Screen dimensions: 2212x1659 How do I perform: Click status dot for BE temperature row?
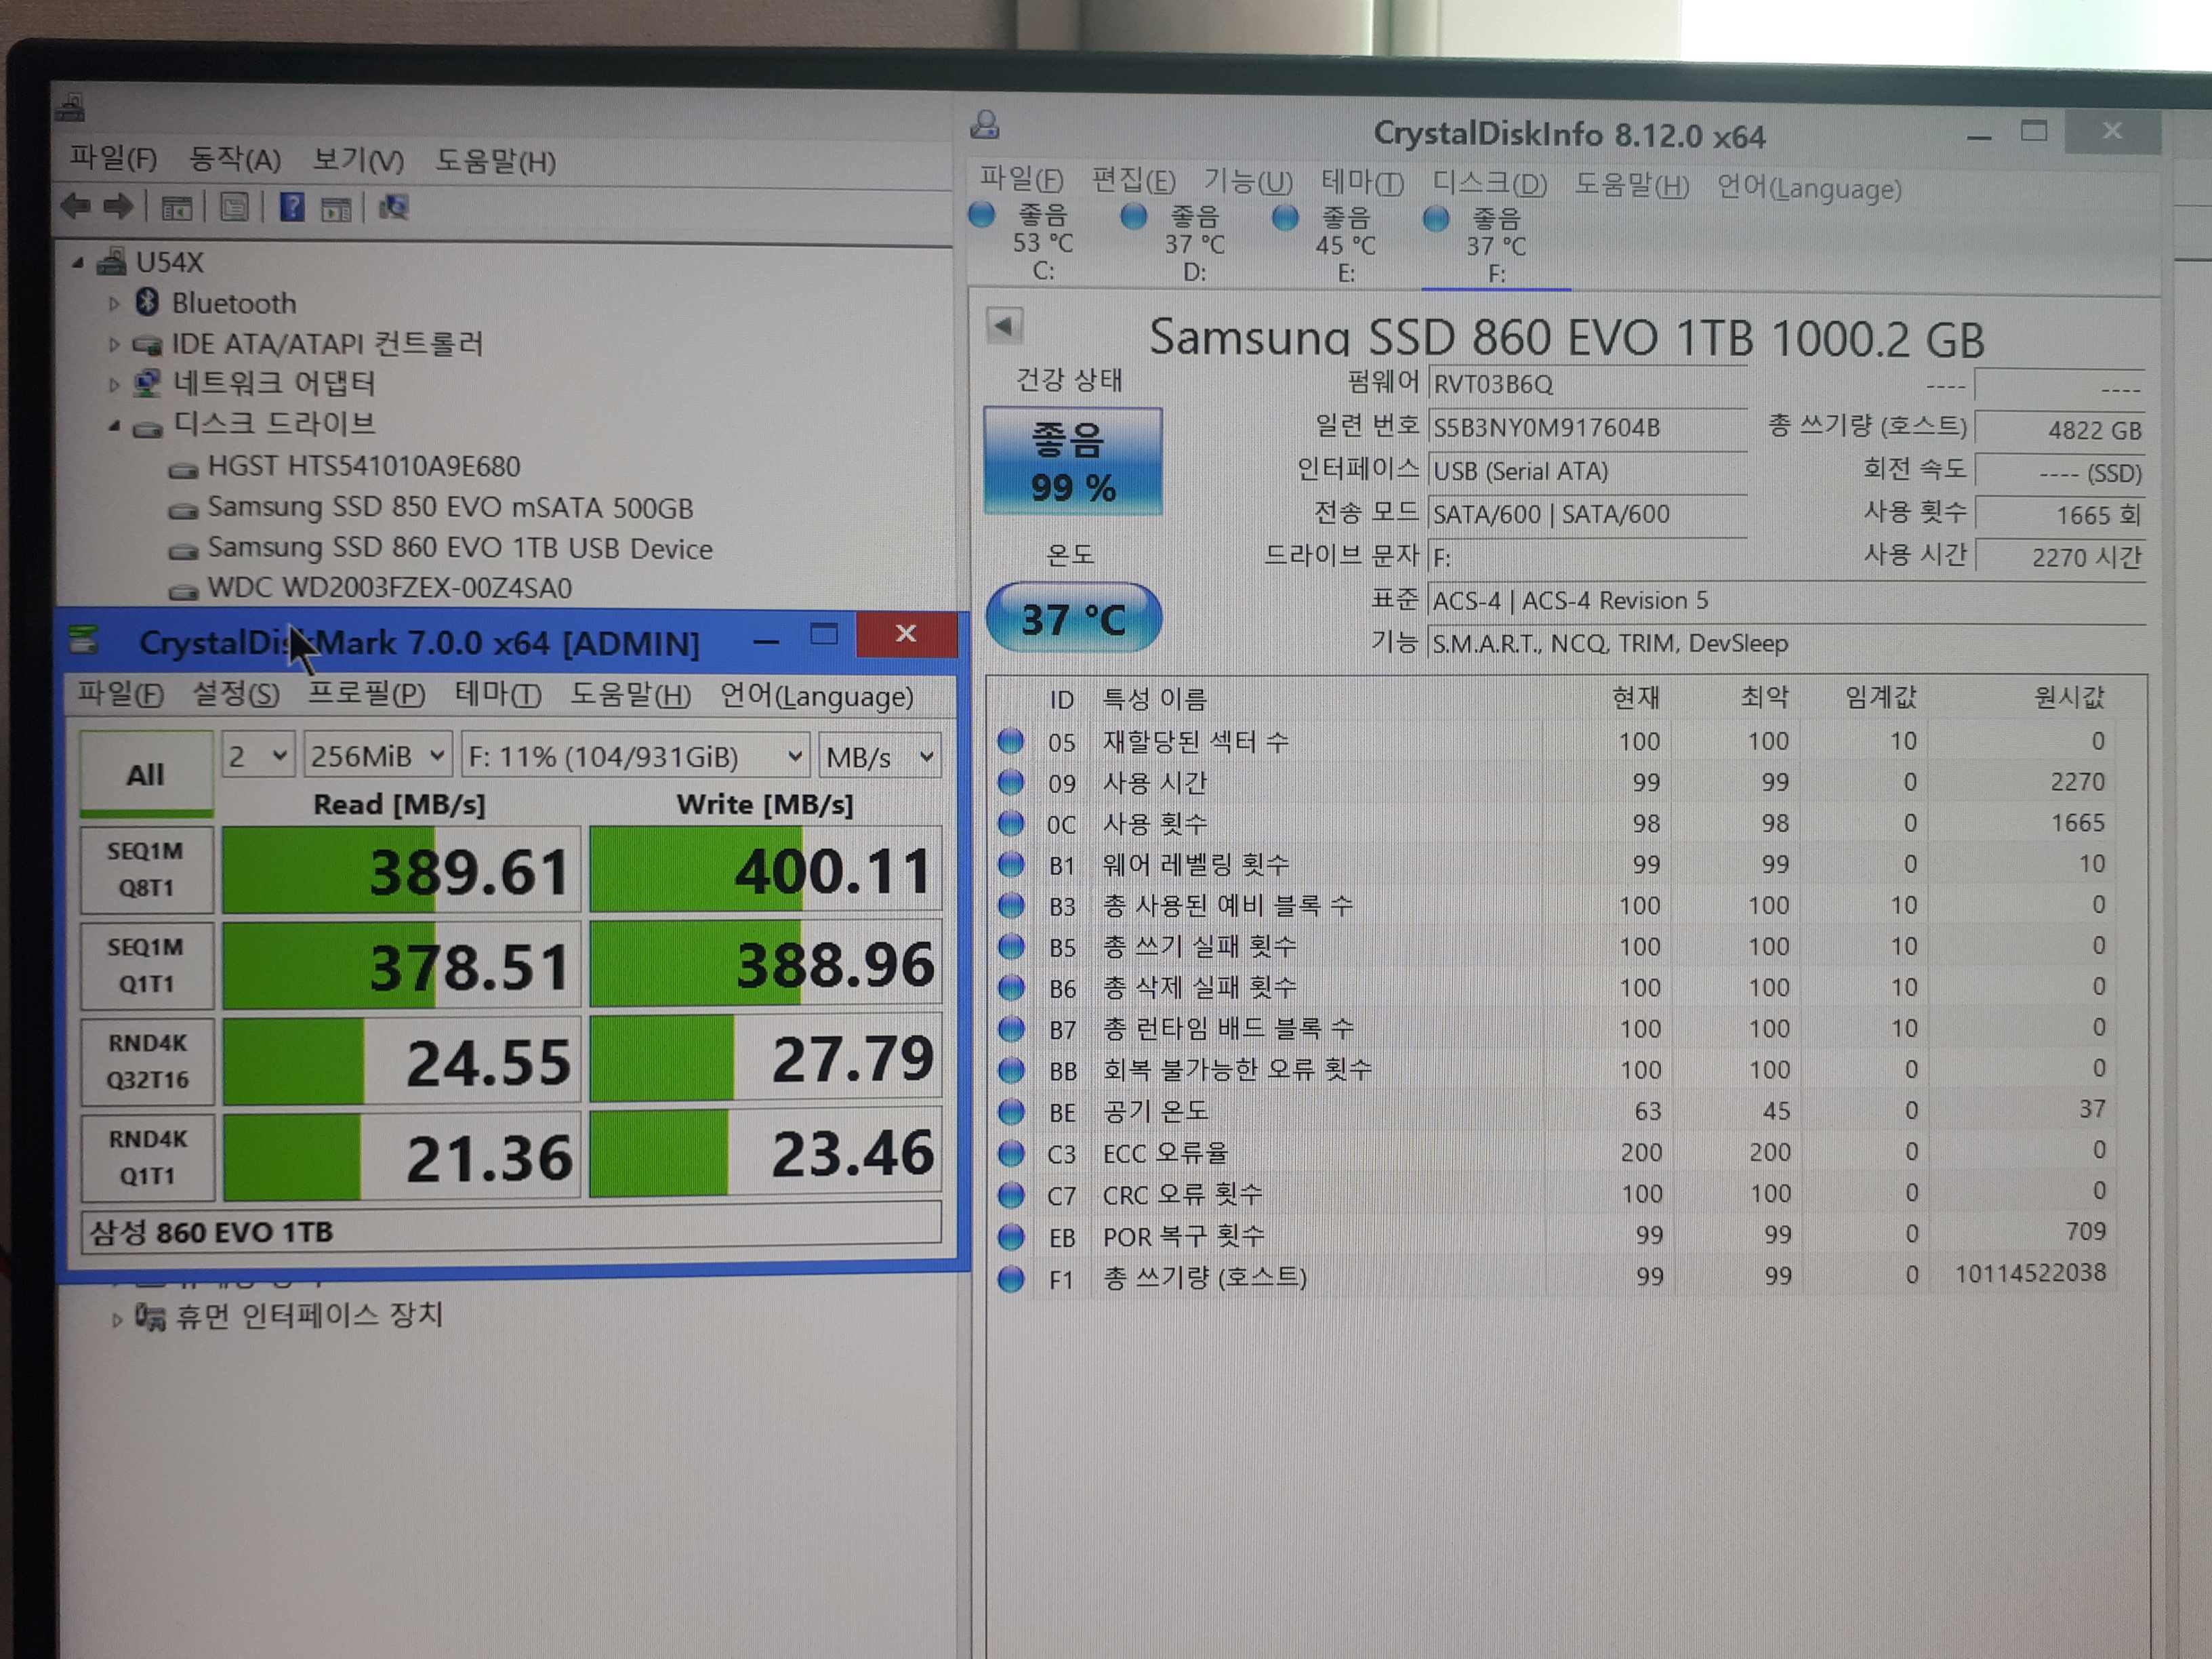coord(1011,1111)
